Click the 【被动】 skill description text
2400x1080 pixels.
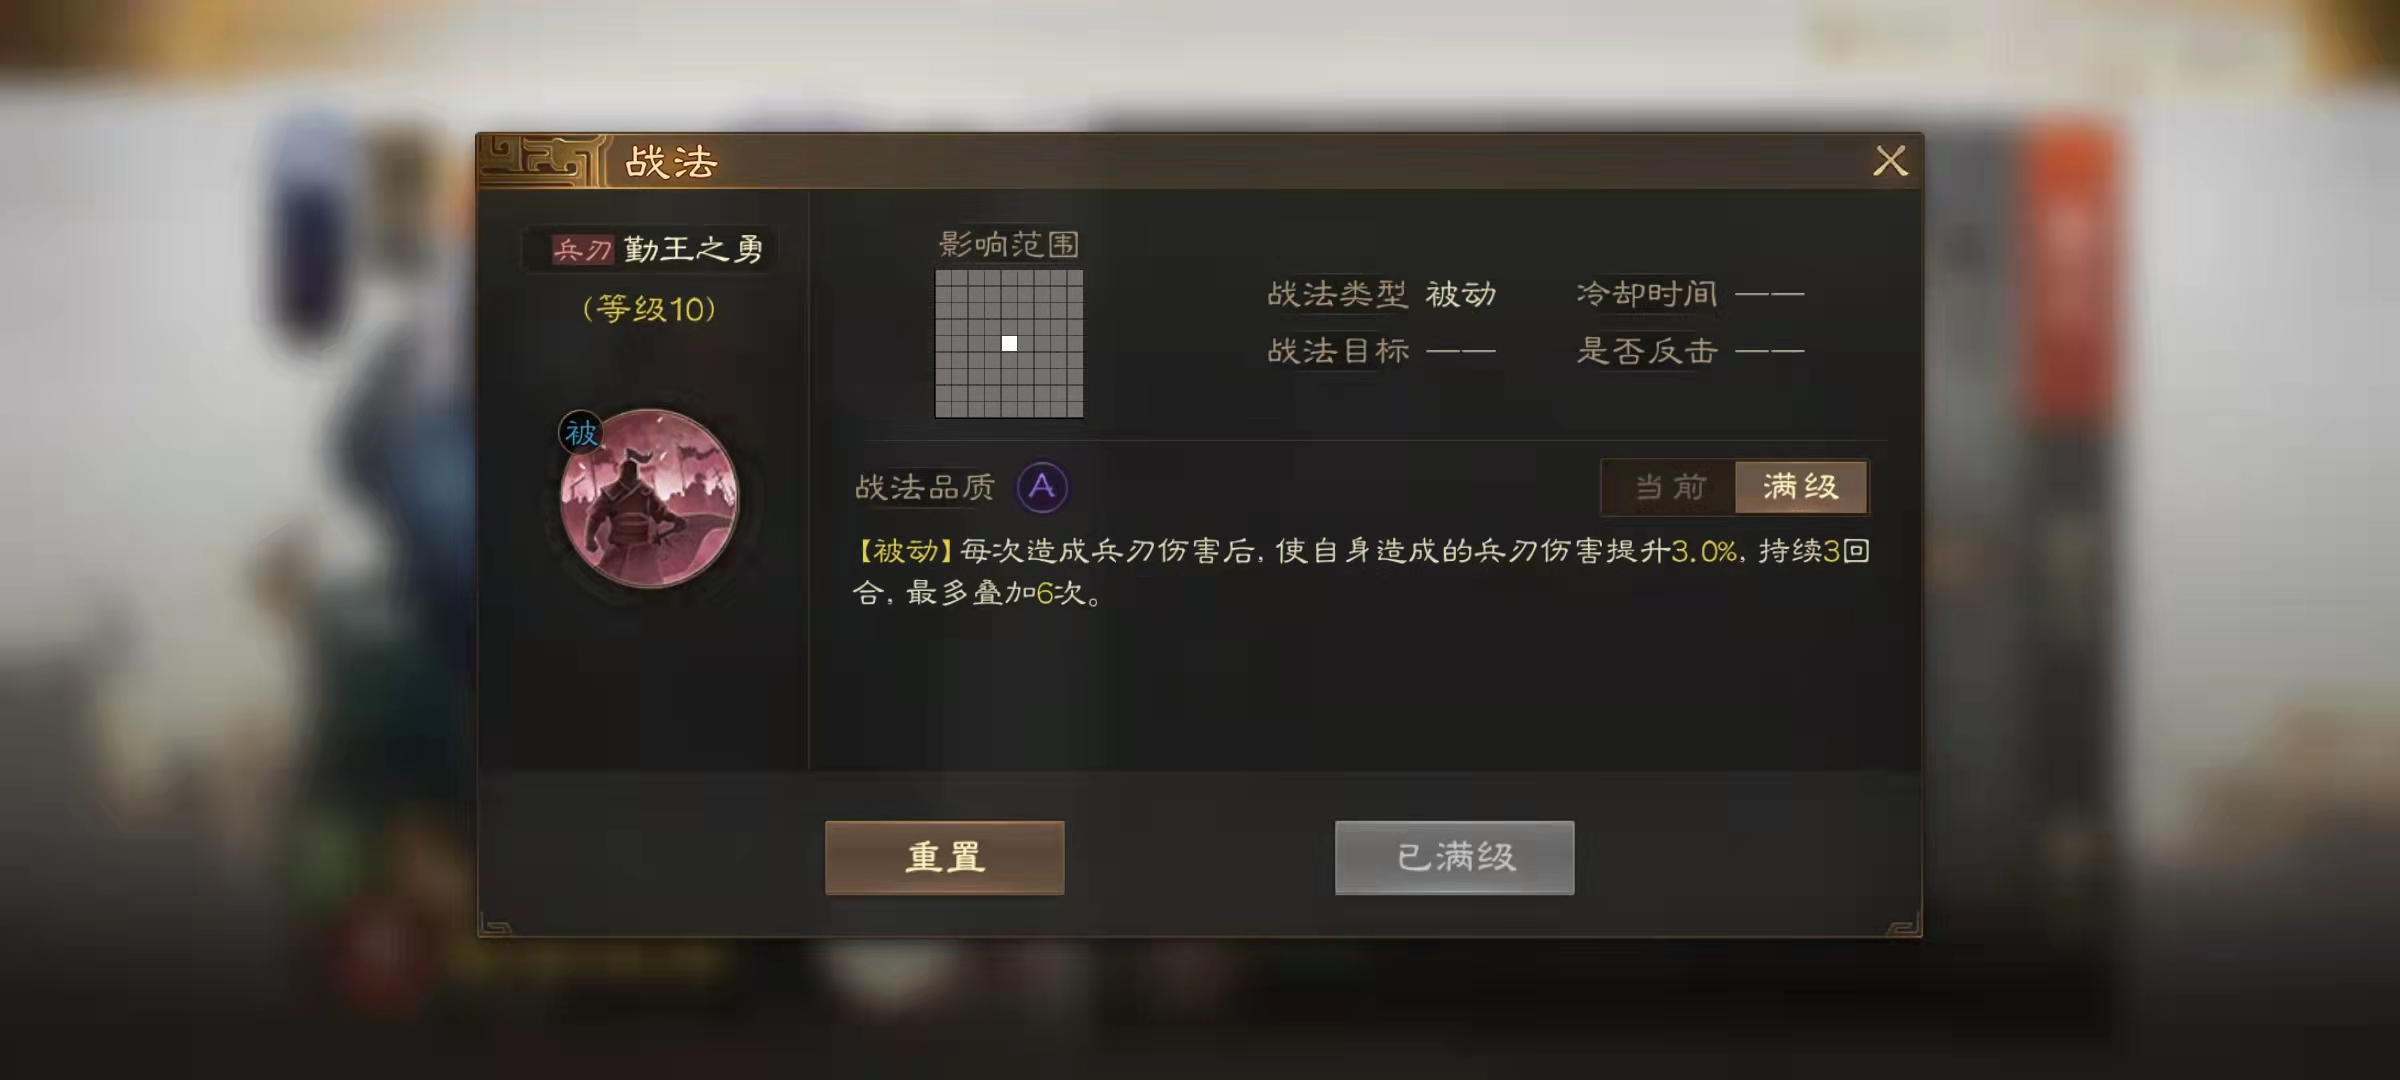(1361, 572)
